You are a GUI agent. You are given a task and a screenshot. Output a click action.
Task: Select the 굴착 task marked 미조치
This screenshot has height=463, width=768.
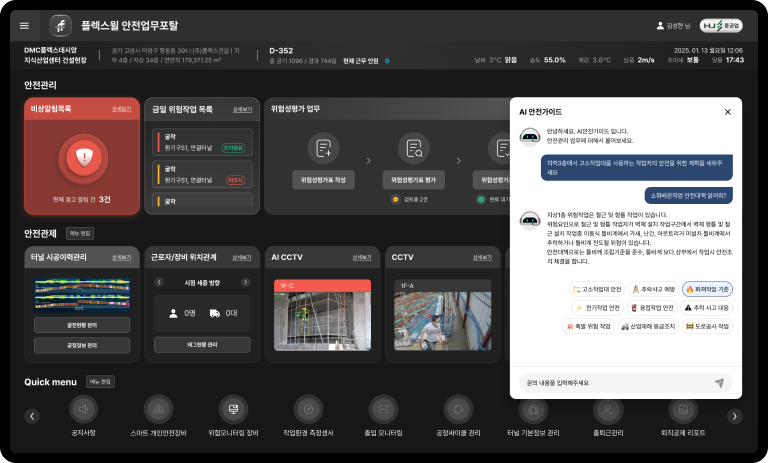tap(202, 174)
